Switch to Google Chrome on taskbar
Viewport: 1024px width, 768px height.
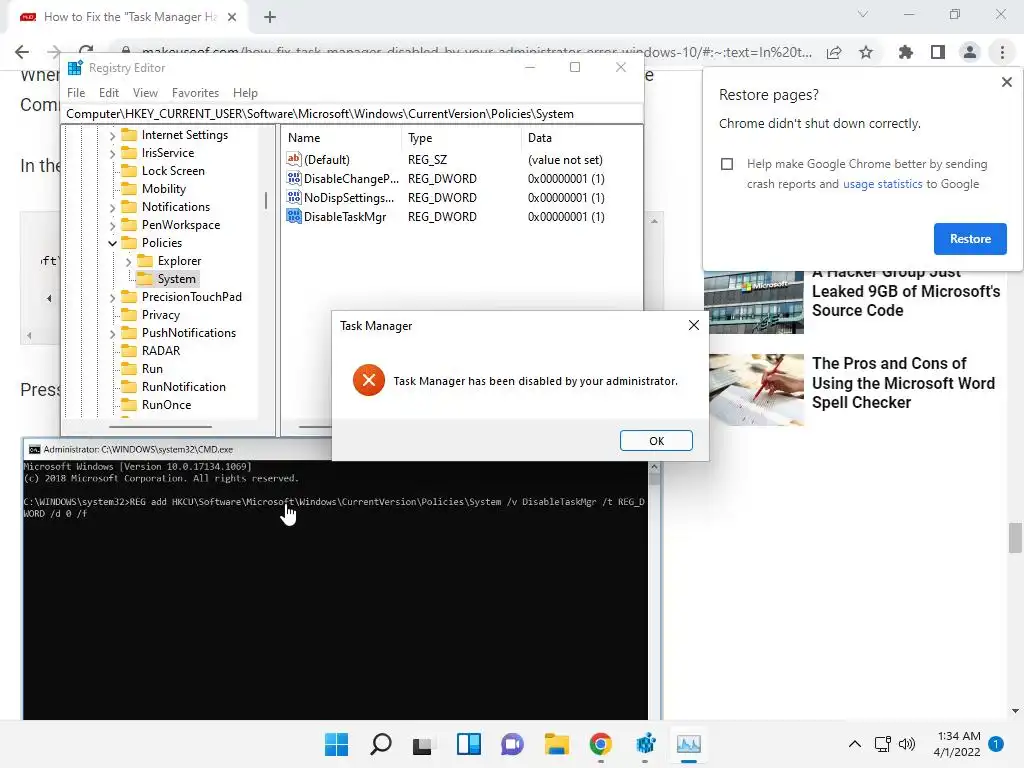[600, 744]
